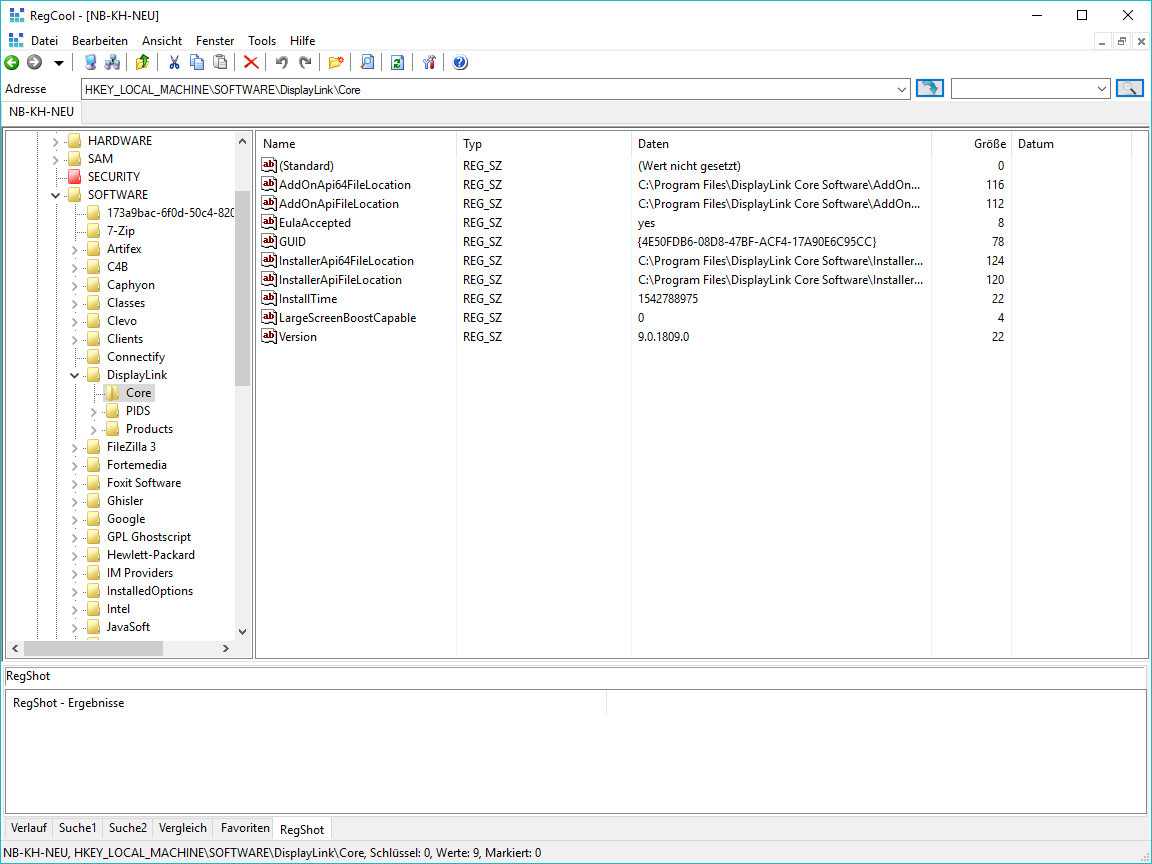Screen dimensions: 1152x864
Task: Click the tools options icon
Action: pos(429,62)
